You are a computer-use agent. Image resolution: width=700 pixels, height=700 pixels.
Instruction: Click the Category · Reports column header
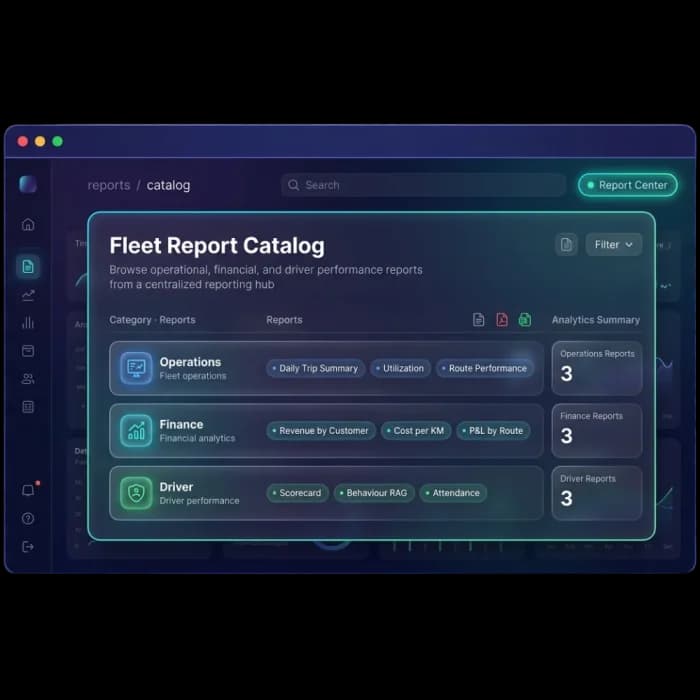[x=152, y=320]
